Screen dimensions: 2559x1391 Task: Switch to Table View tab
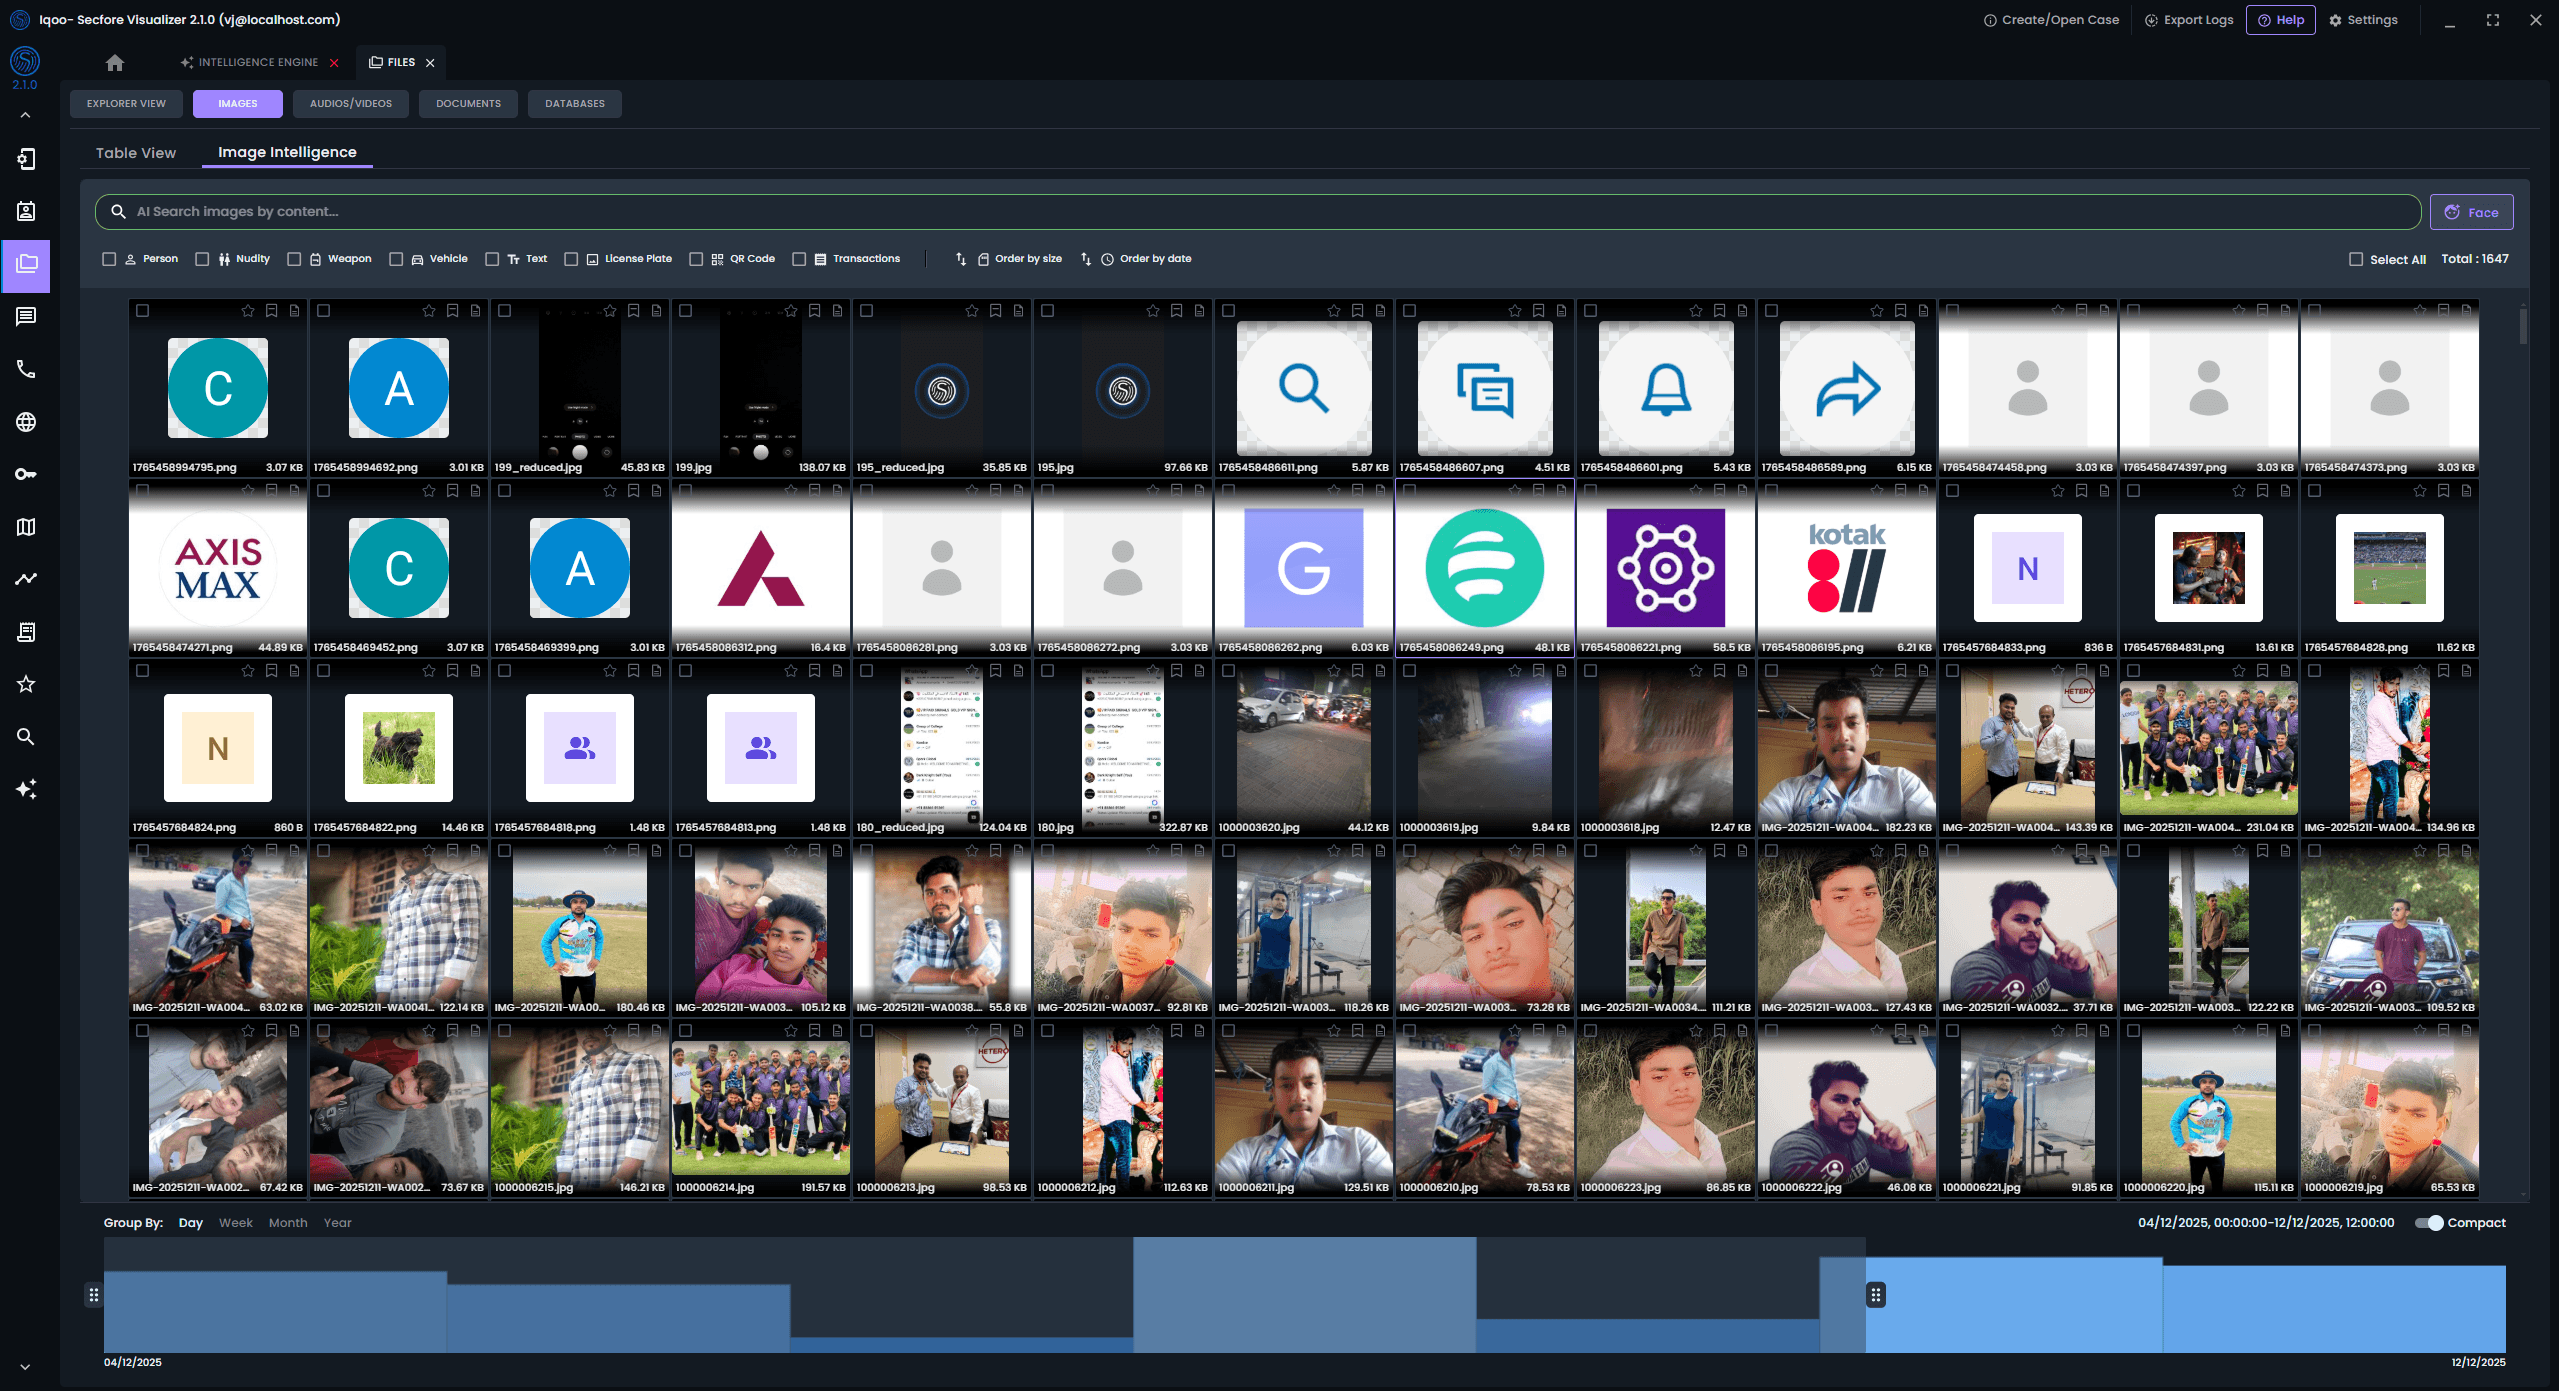(136, 153)
